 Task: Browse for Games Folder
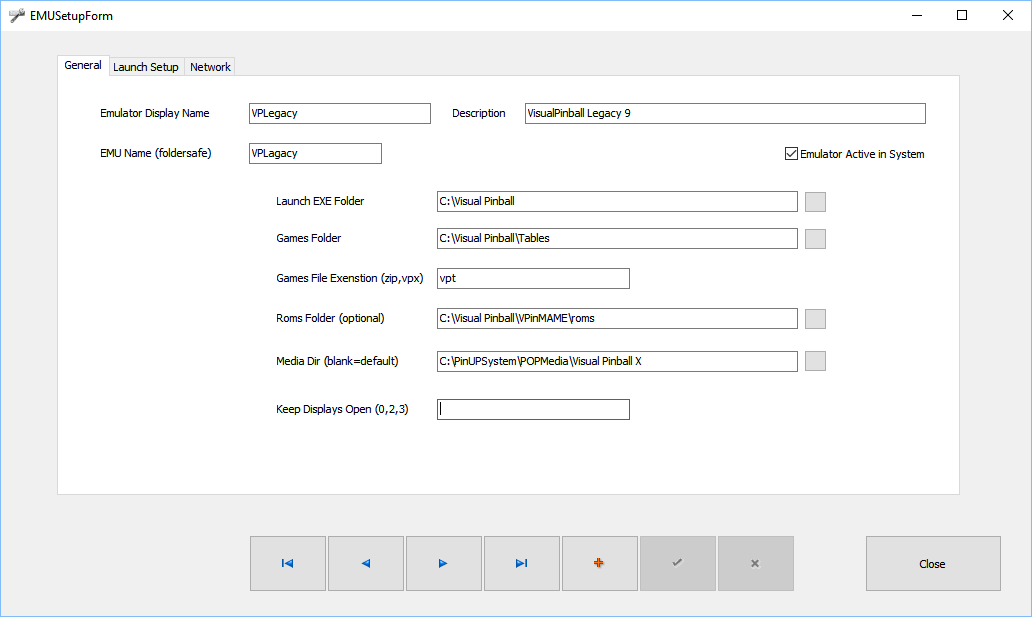tap(815, 239)
